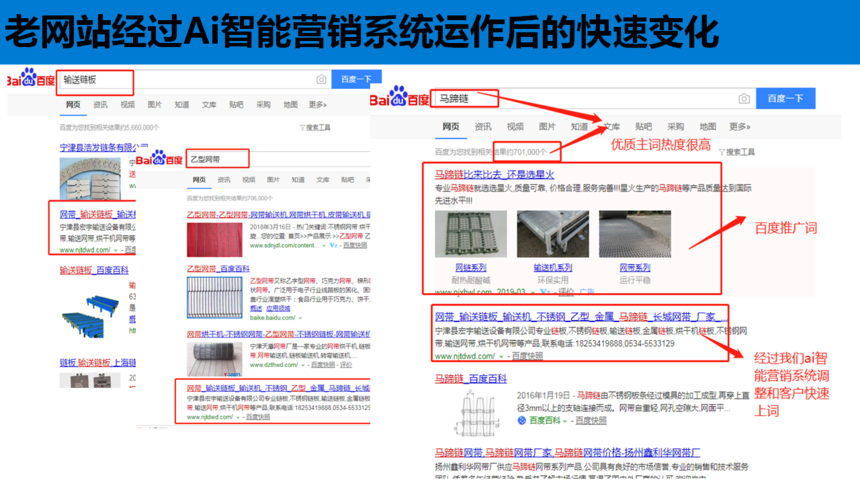
Task: Click the 百度百科 paw icon under 马蹄链 result
Action: tap(522, 420)
